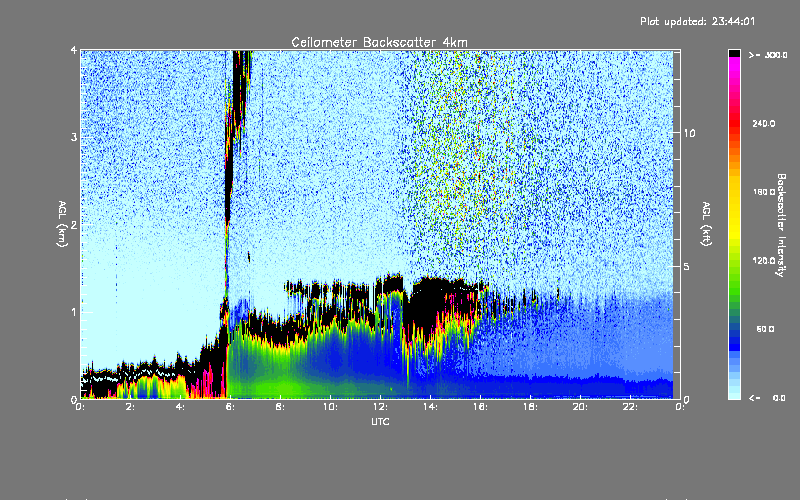Click the '240.0' colorbar value

point(764,123)
